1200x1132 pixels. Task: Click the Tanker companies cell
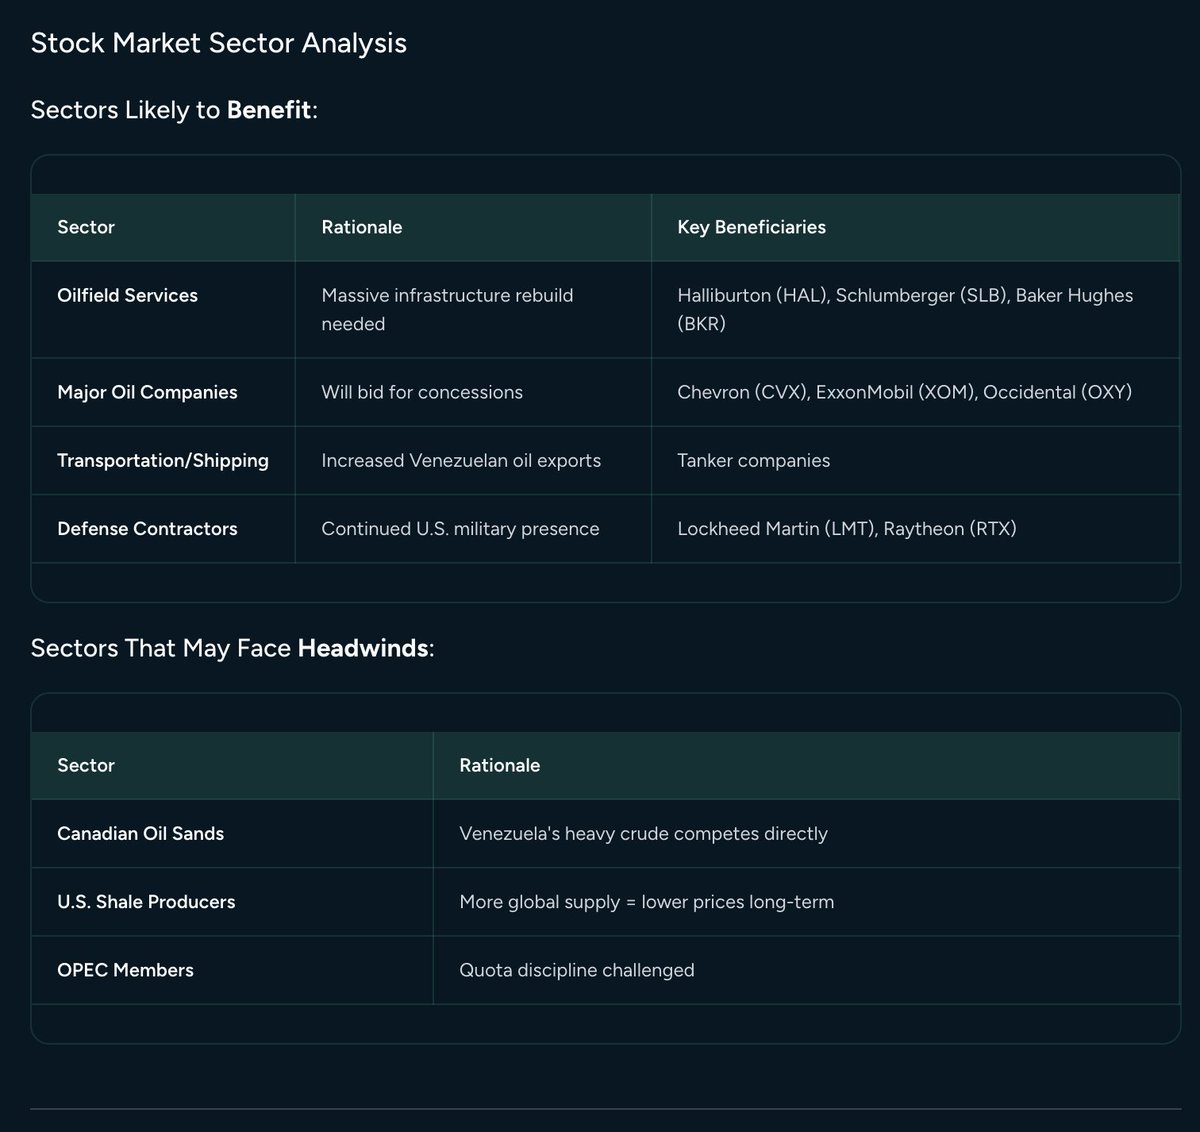(753, 460)
